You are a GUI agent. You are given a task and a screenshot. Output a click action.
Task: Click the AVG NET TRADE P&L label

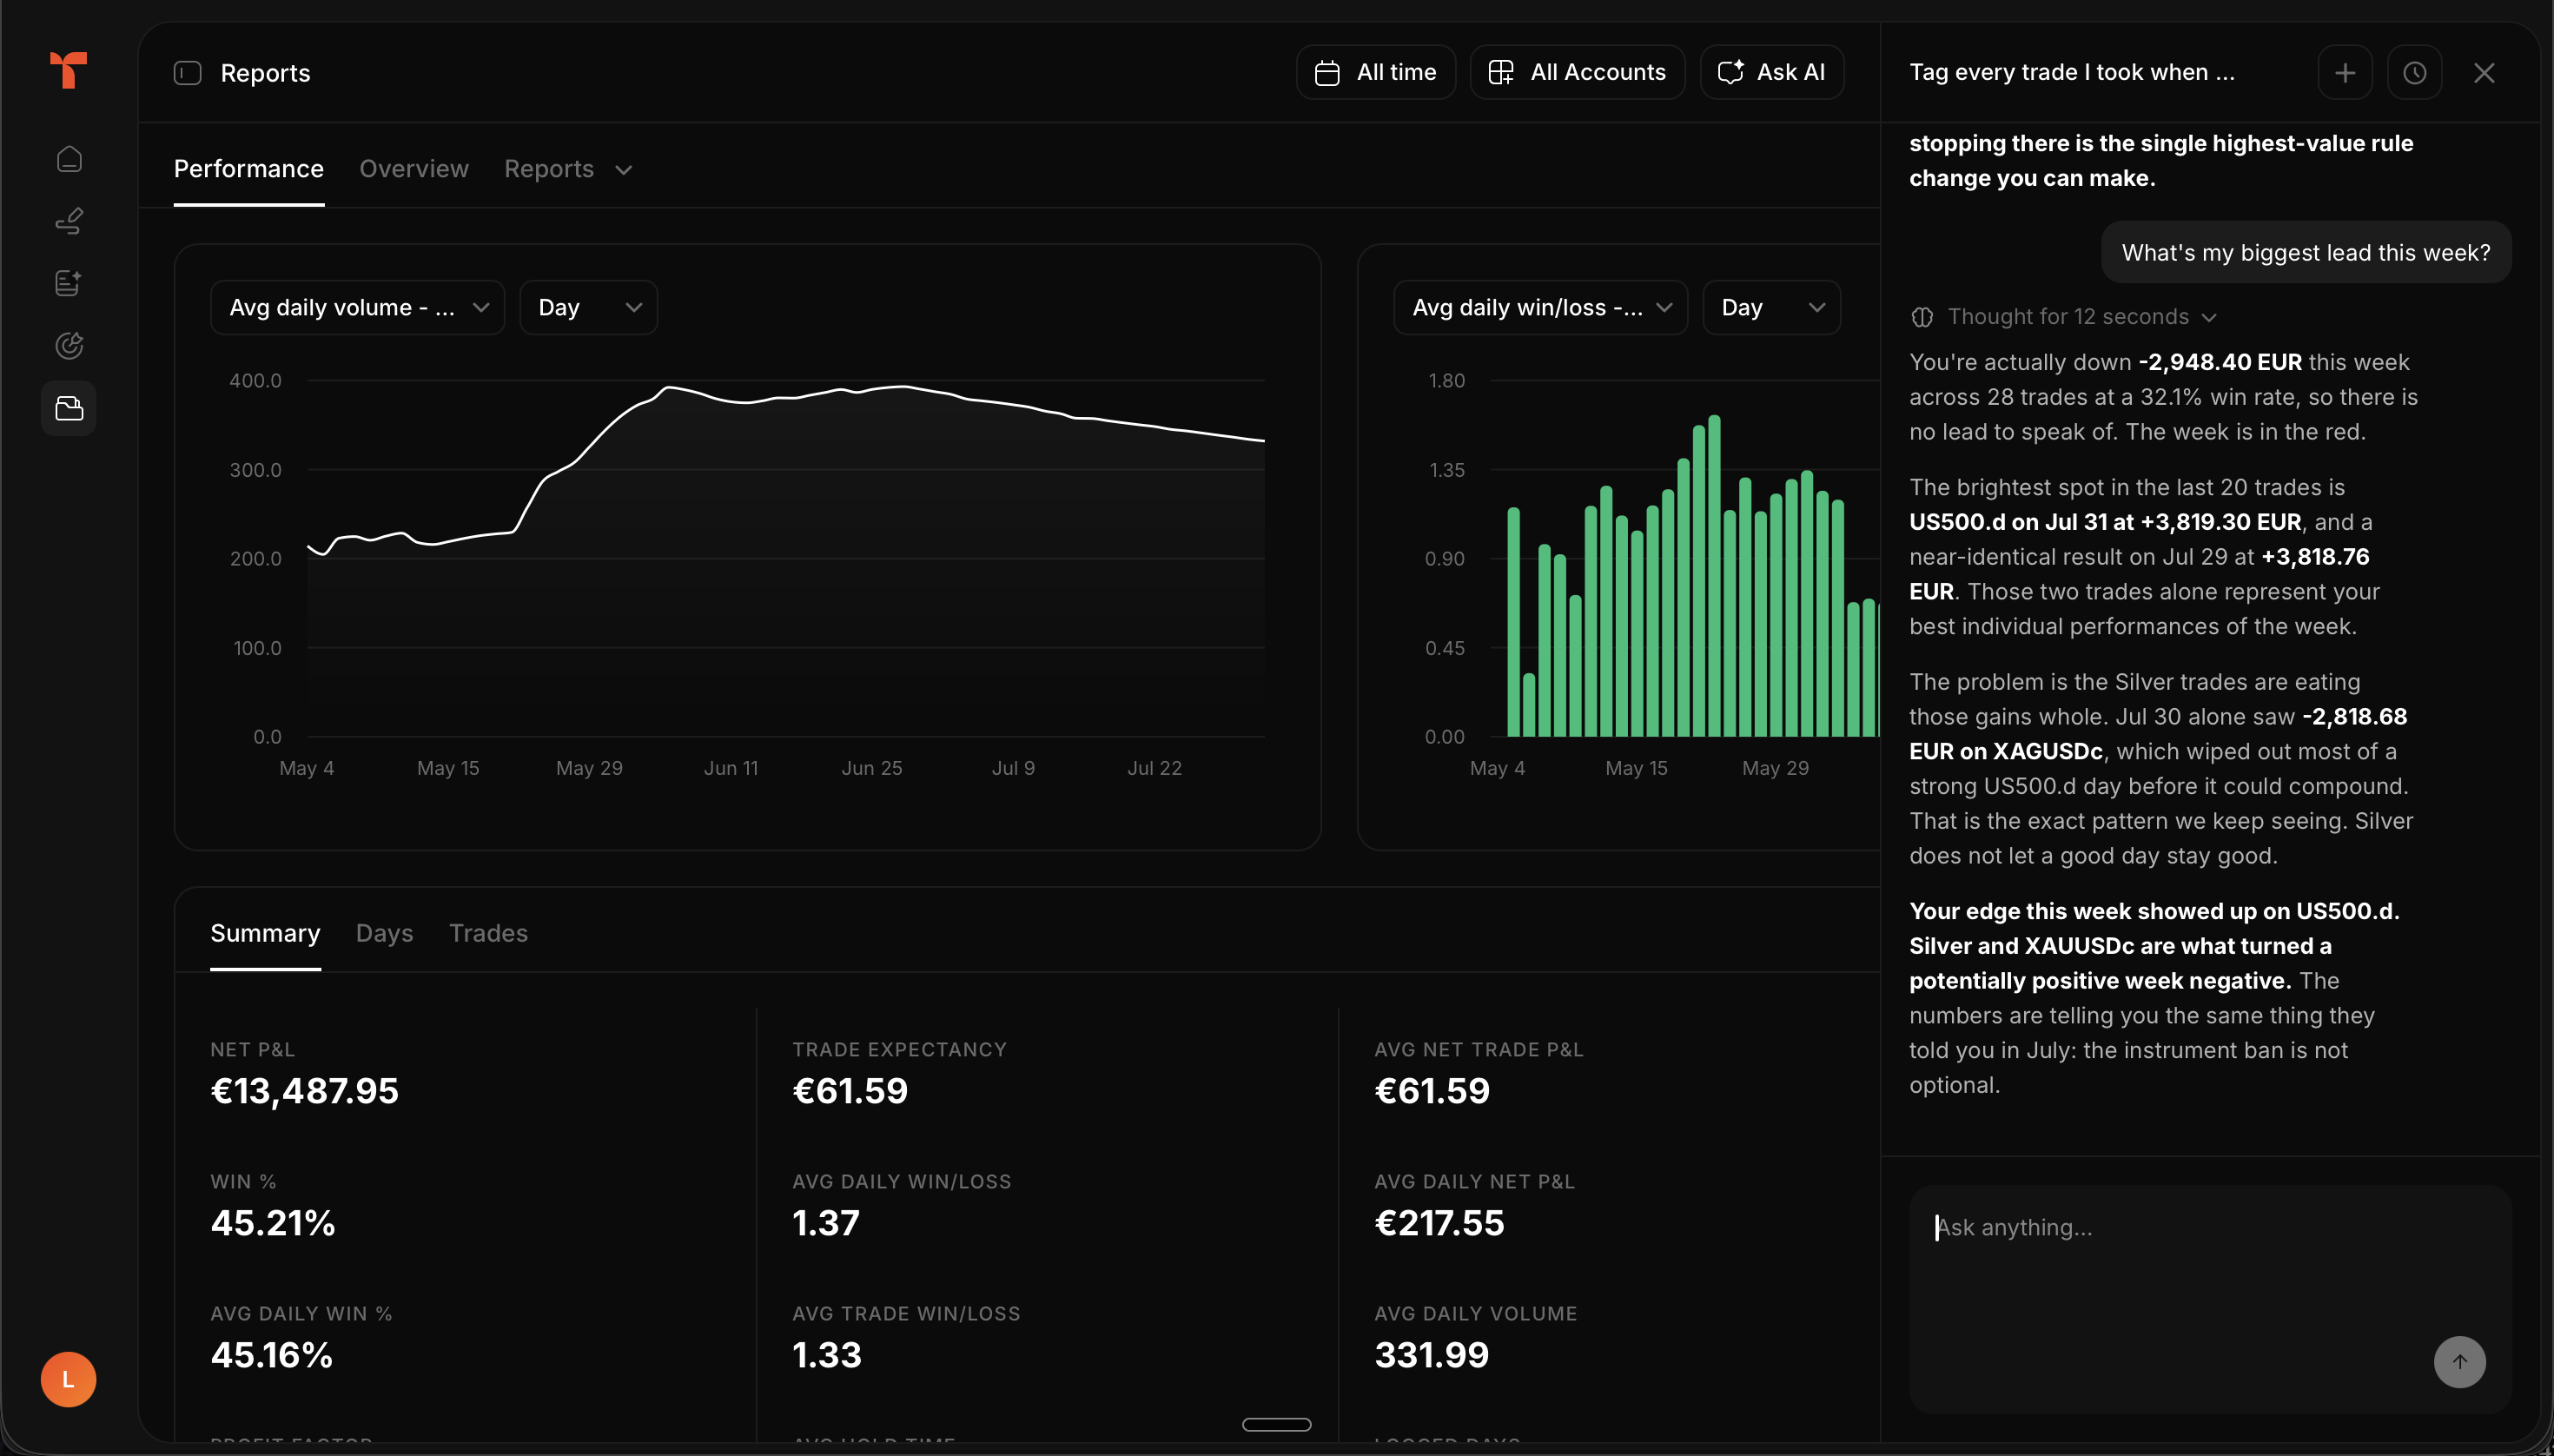[1479, 1049]
